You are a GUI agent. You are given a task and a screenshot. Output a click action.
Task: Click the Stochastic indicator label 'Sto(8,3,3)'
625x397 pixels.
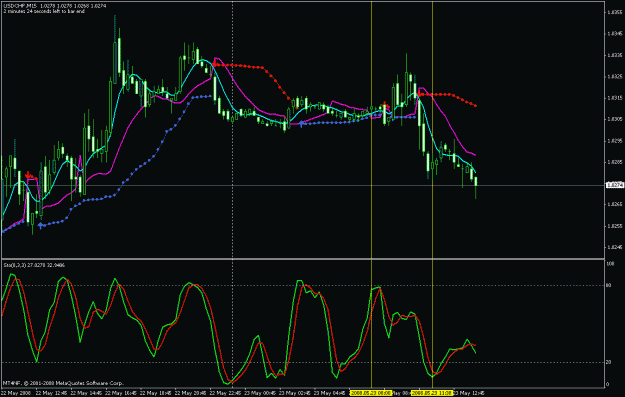[15, 265]
